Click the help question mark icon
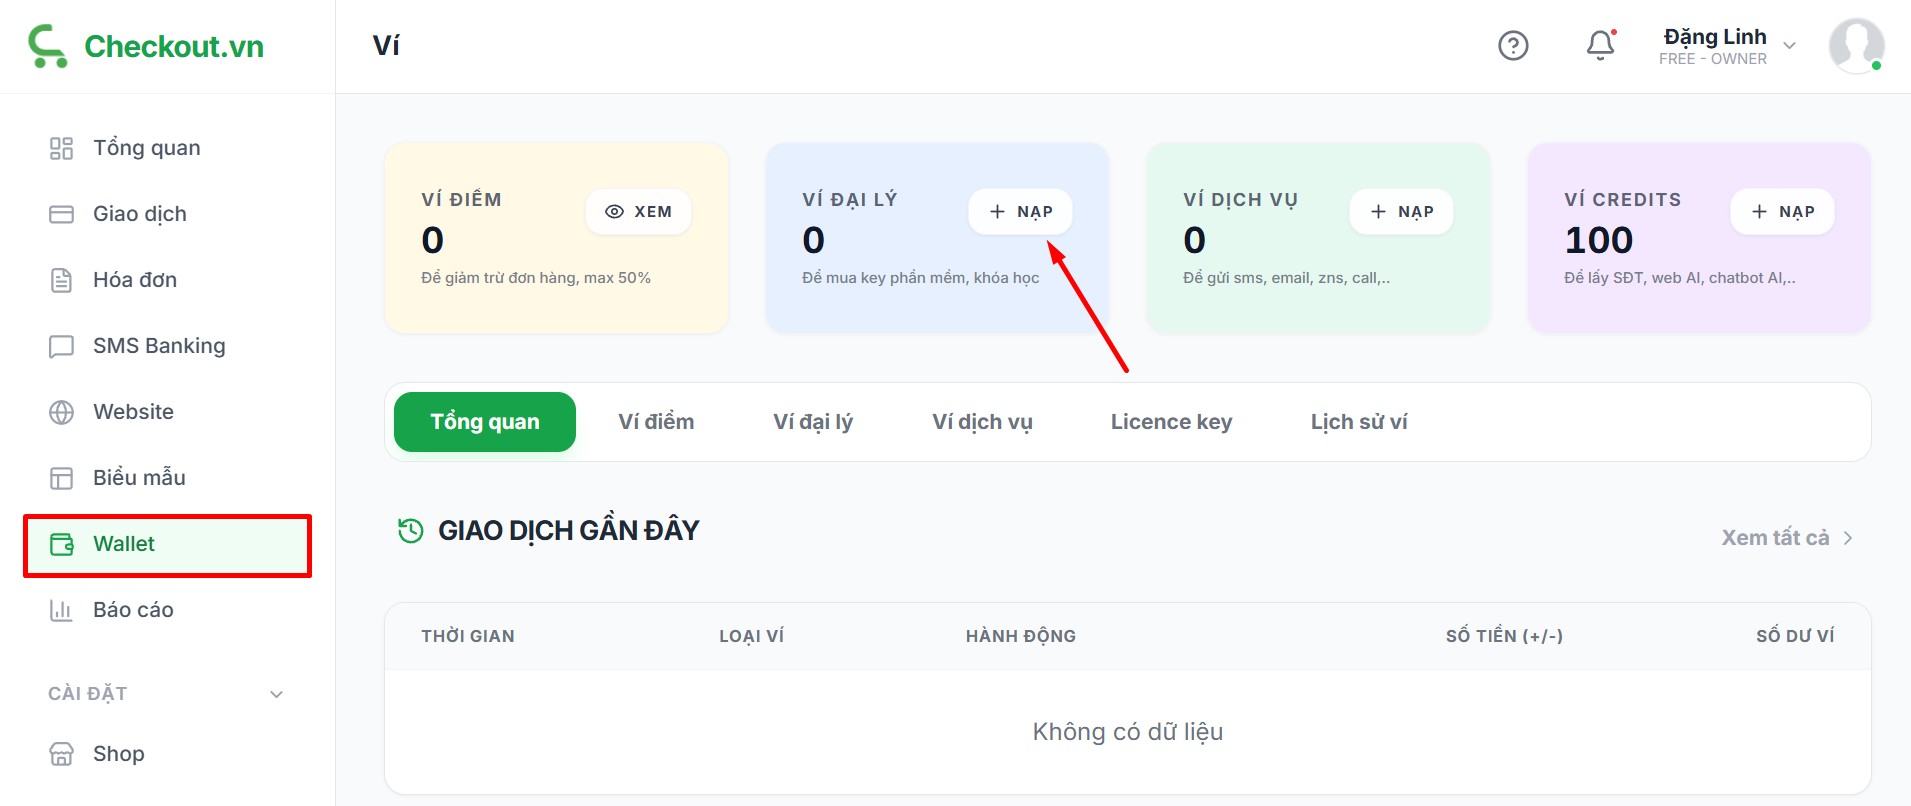The width and height of the screenshot is (1911, 806). coord(1513,46)
